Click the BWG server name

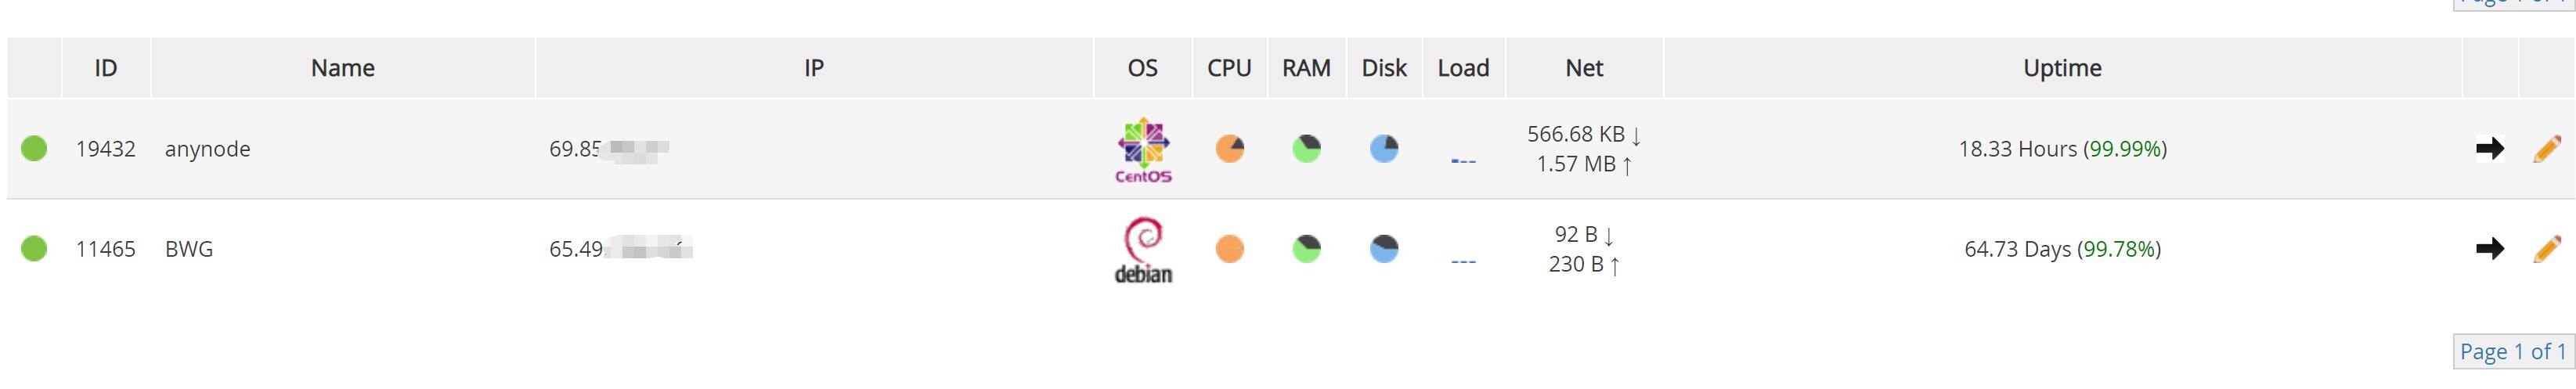coord(188,249)
